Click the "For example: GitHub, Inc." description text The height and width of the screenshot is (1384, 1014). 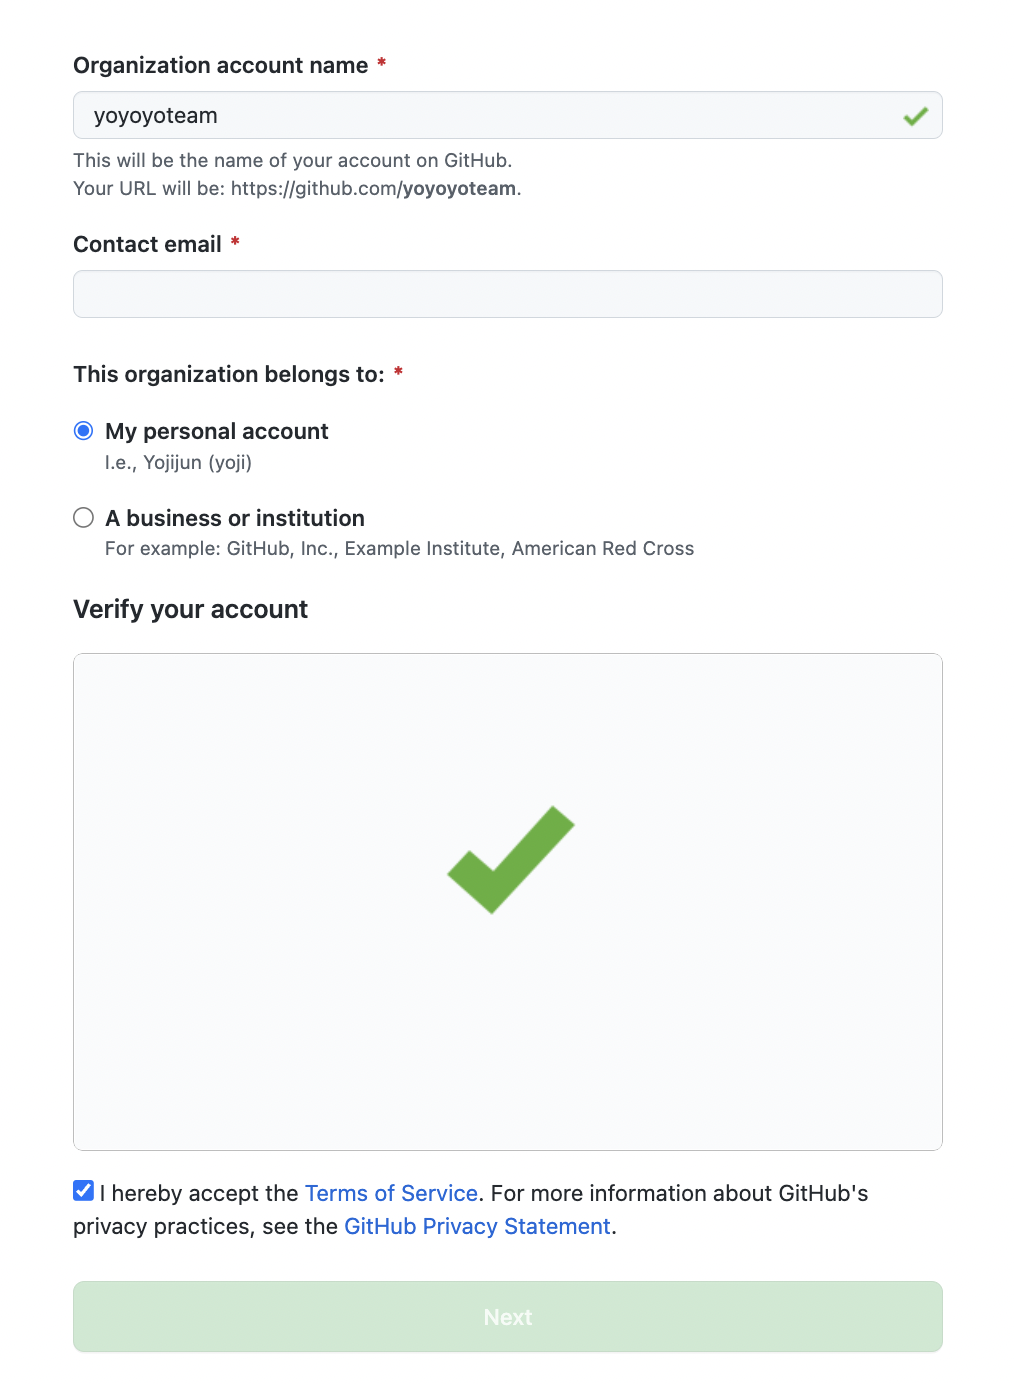click(399, 548)
